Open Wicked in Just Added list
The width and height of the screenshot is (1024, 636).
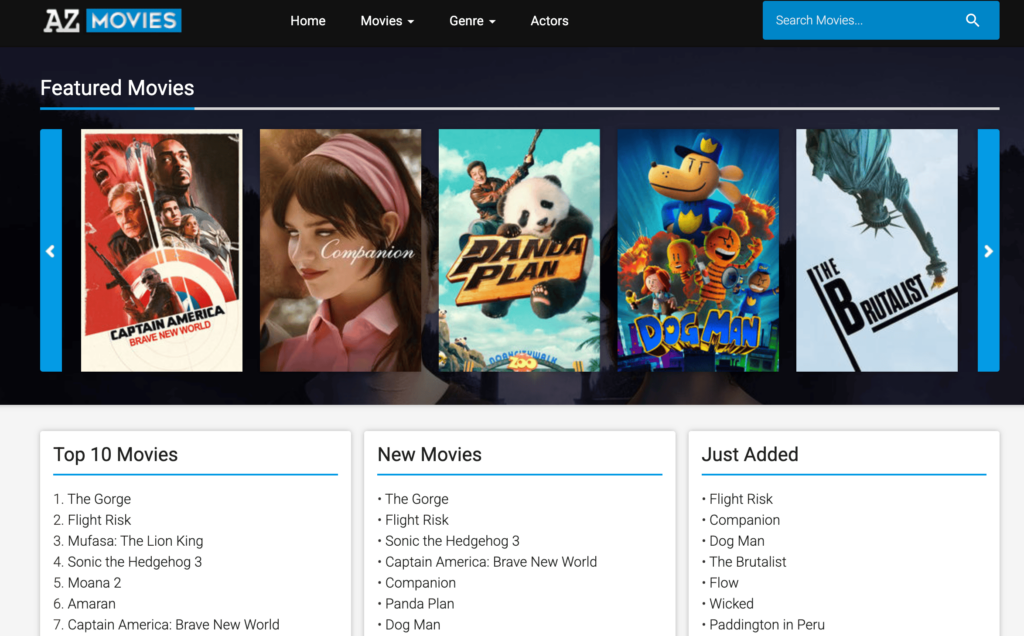click(x=731, y=603)
